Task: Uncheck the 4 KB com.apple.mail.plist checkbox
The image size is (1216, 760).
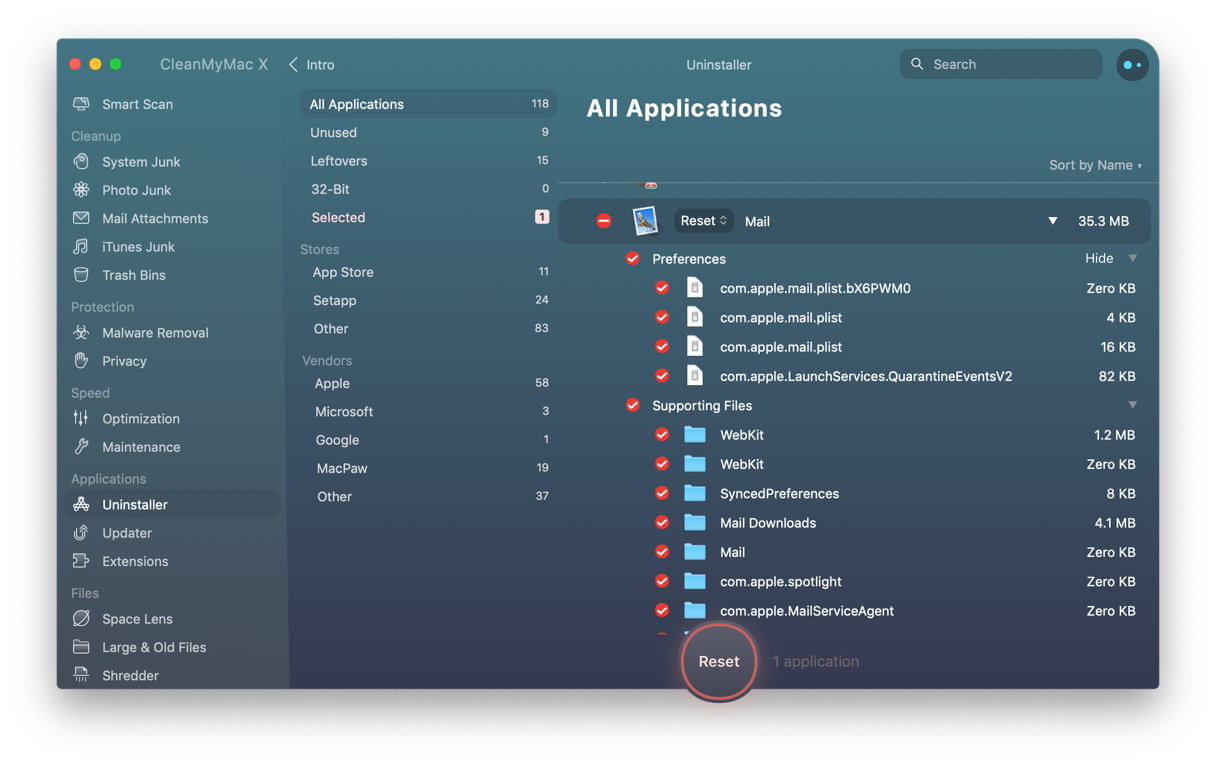Action: [662, 317]
